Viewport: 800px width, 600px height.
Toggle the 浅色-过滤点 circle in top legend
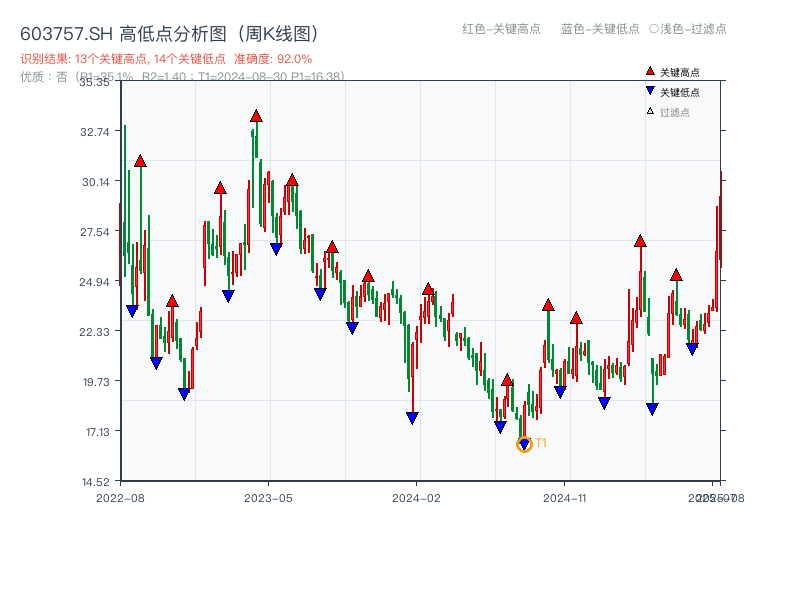654,29
